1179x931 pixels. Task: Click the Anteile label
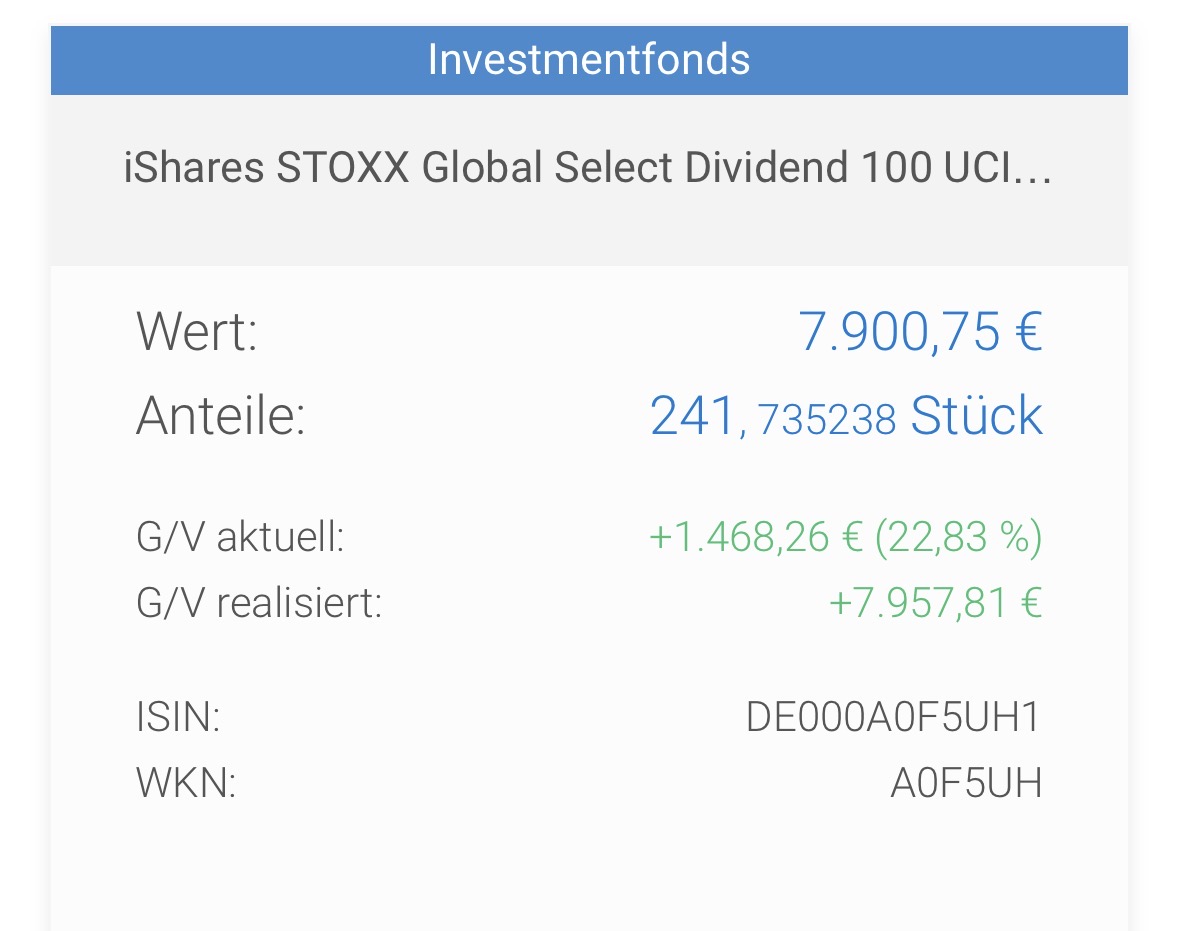pos(220,416)
